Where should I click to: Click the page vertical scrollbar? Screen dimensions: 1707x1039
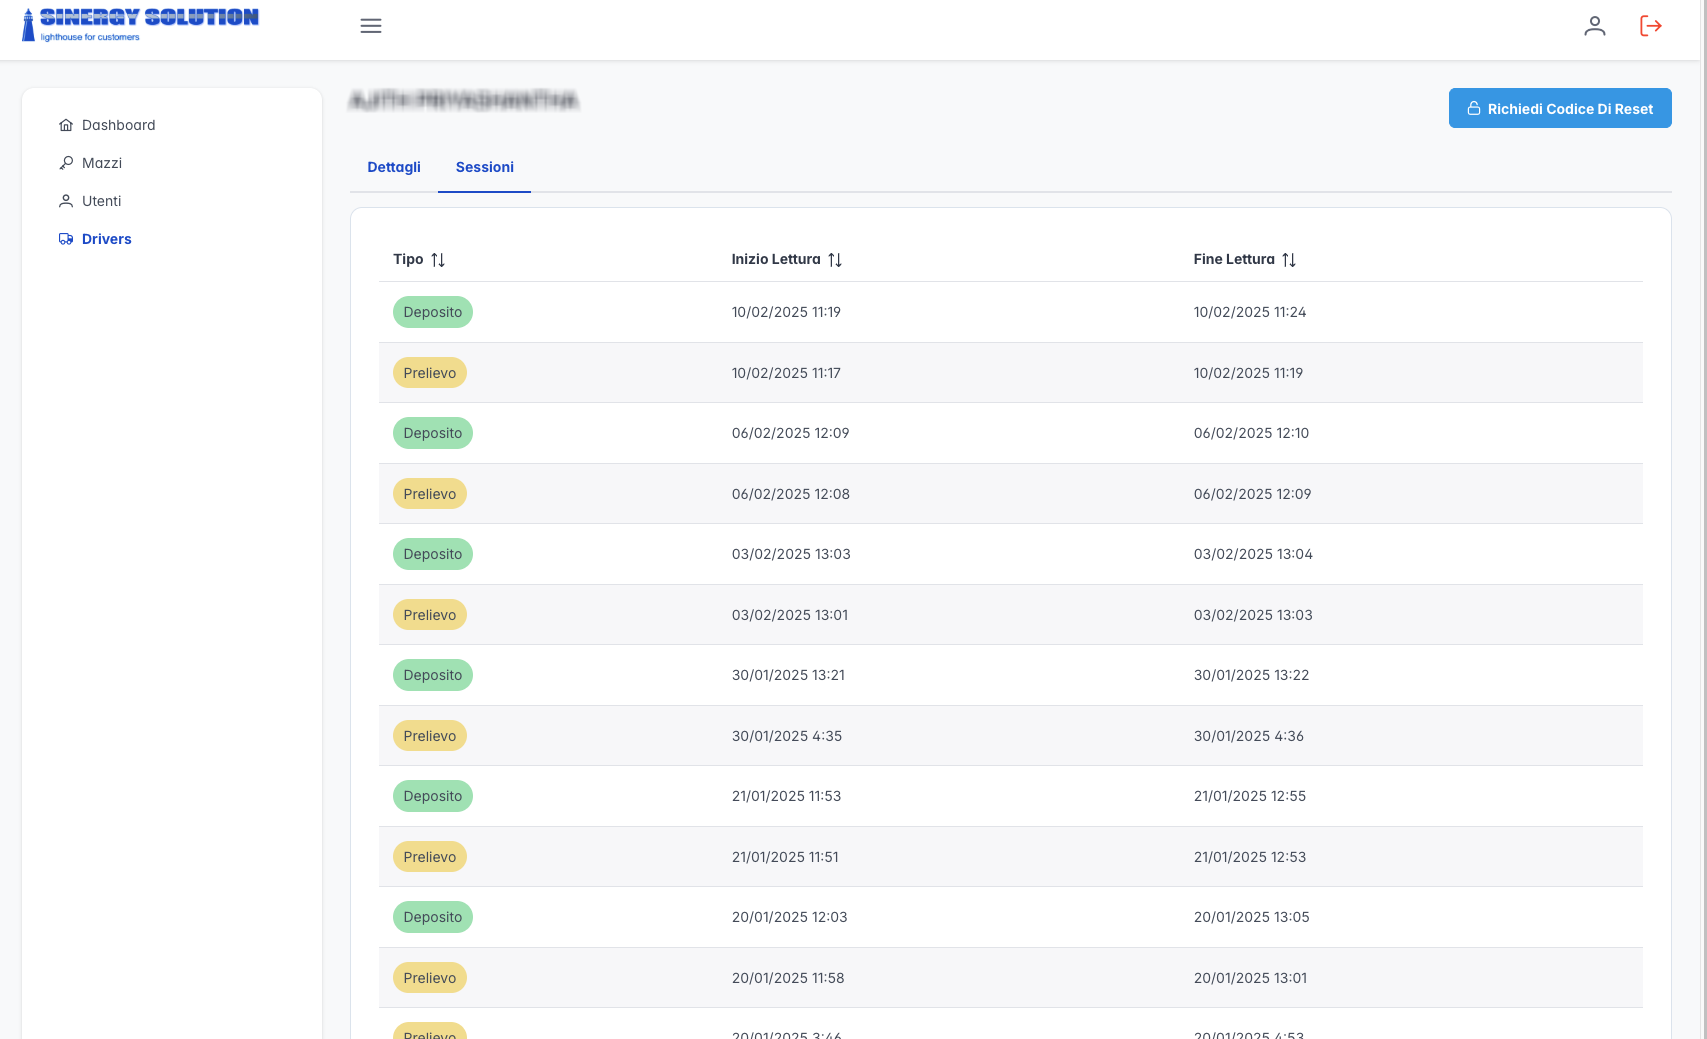[x=1702, y=519]
